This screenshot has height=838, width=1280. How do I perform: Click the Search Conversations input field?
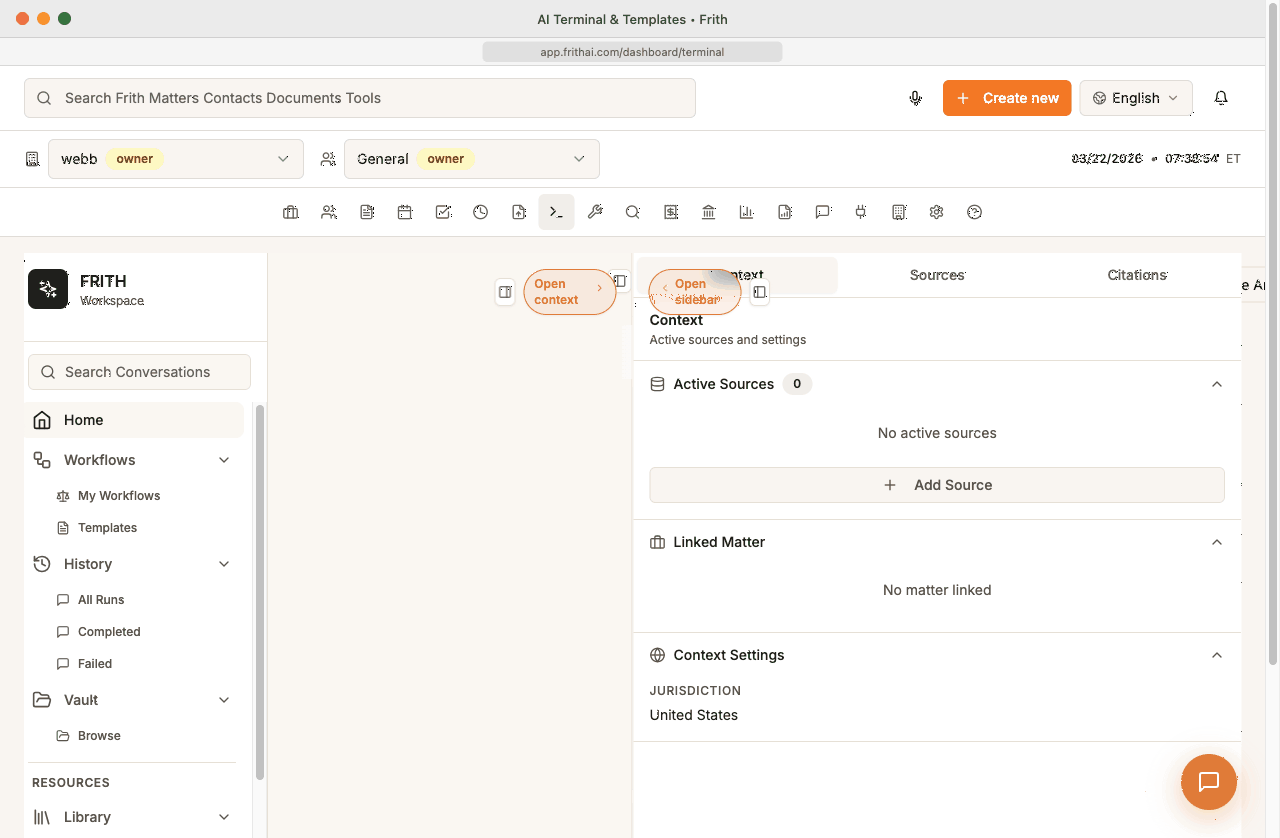(139, 371)
